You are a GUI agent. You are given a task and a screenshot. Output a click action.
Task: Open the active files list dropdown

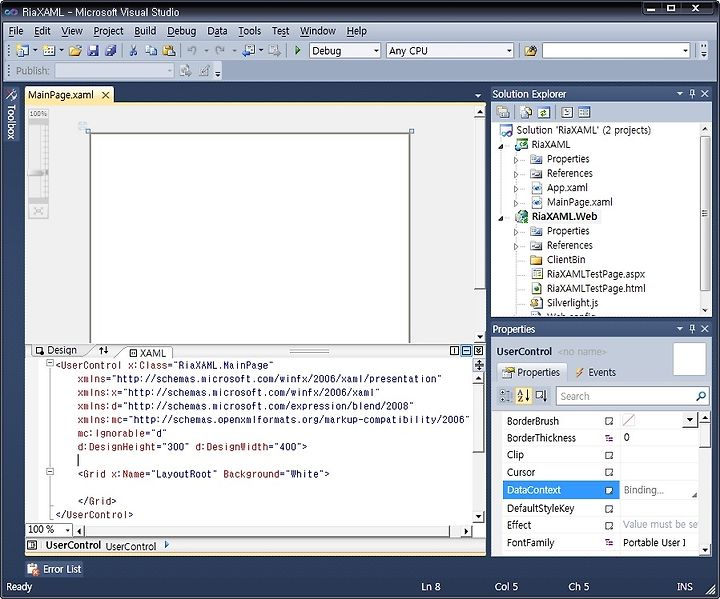pyautogui.click(x=478, y=95)
